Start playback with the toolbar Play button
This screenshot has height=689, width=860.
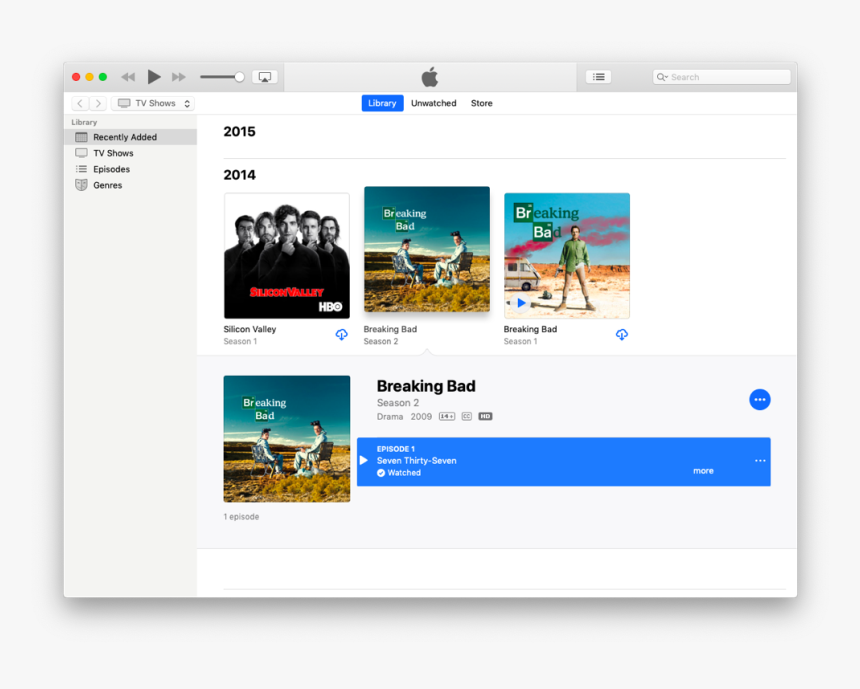154,77
